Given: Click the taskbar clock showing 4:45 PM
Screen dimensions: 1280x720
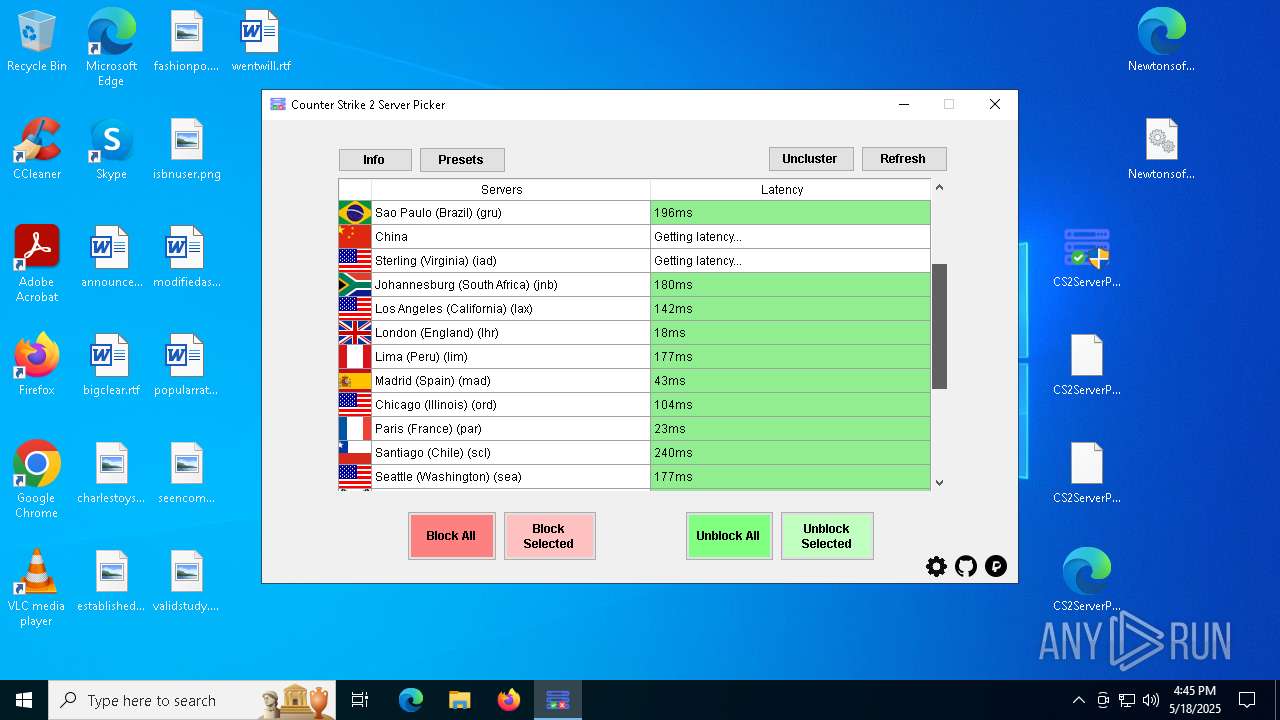Looking at the screenshot, I should coord(1195,700).
